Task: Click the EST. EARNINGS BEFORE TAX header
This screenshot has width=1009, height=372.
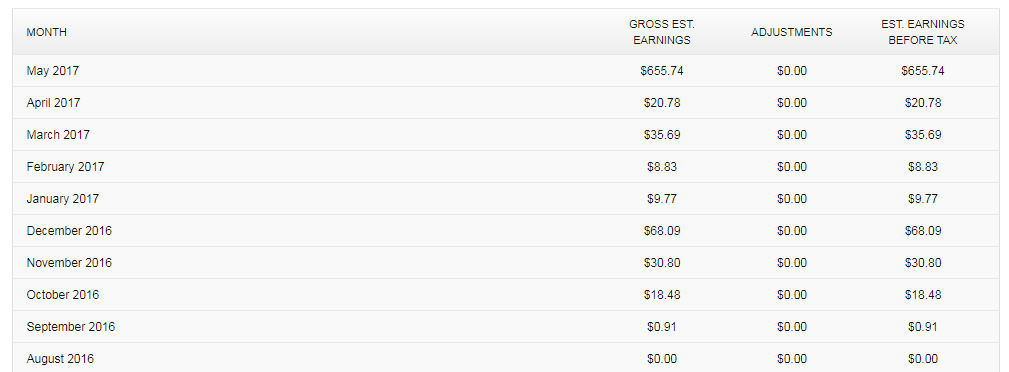Action: click(x=923, y=32)
